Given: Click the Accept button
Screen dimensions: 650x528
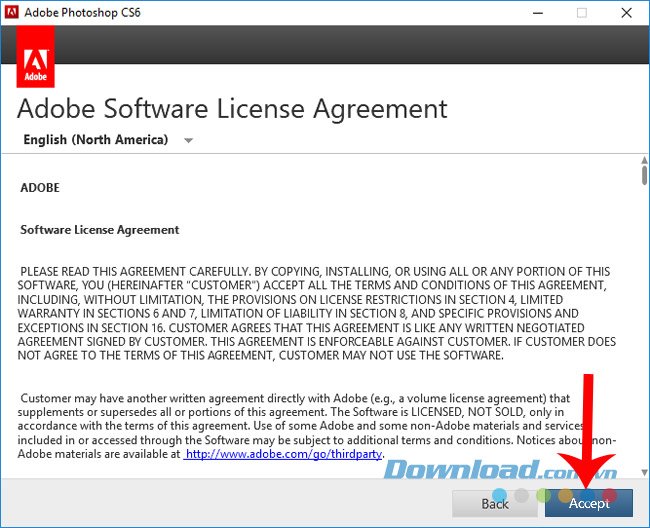Looking at the screenshot, I should click(589, 503).
